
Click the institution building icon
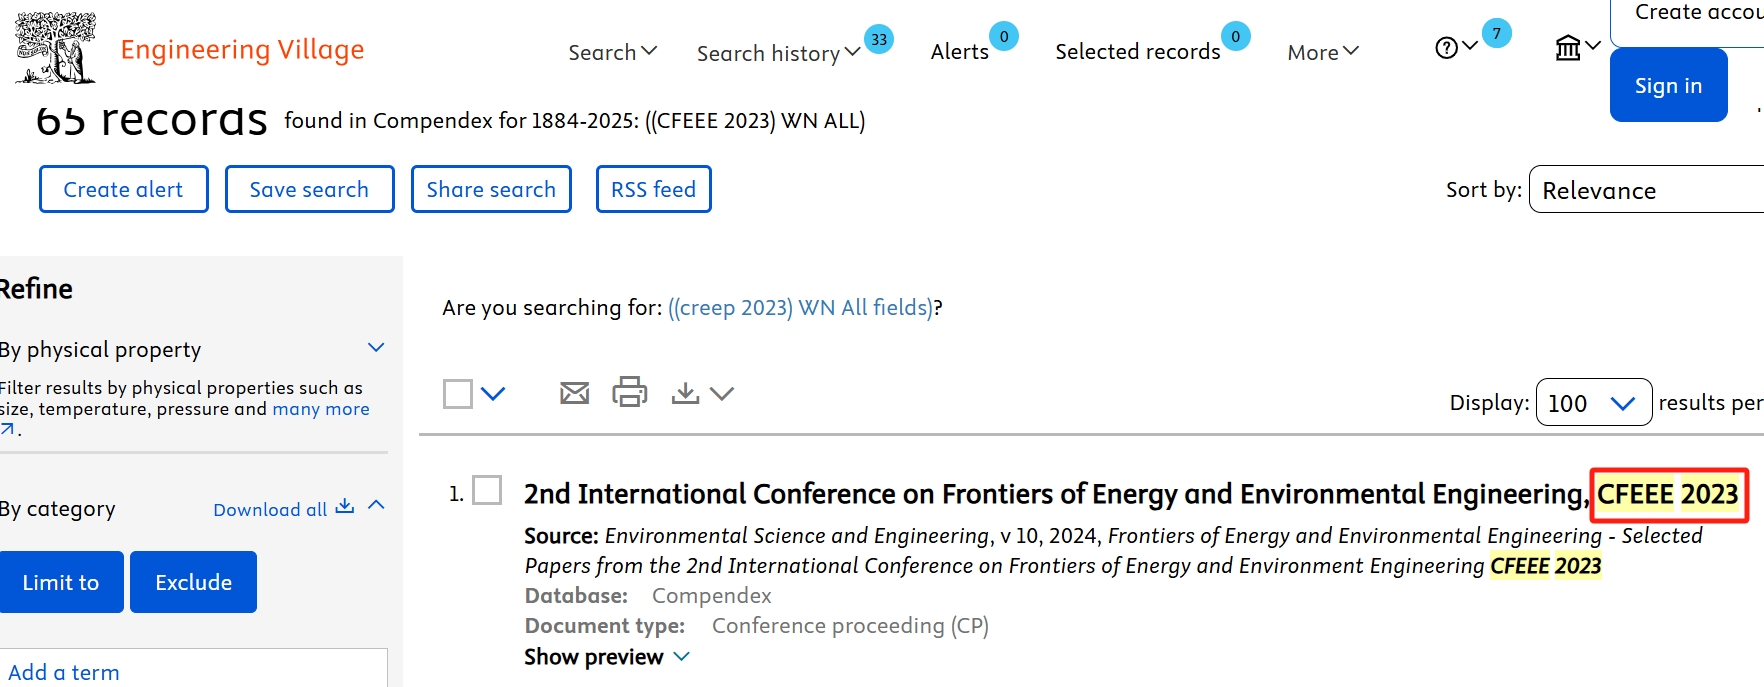tap(1568, 47)
